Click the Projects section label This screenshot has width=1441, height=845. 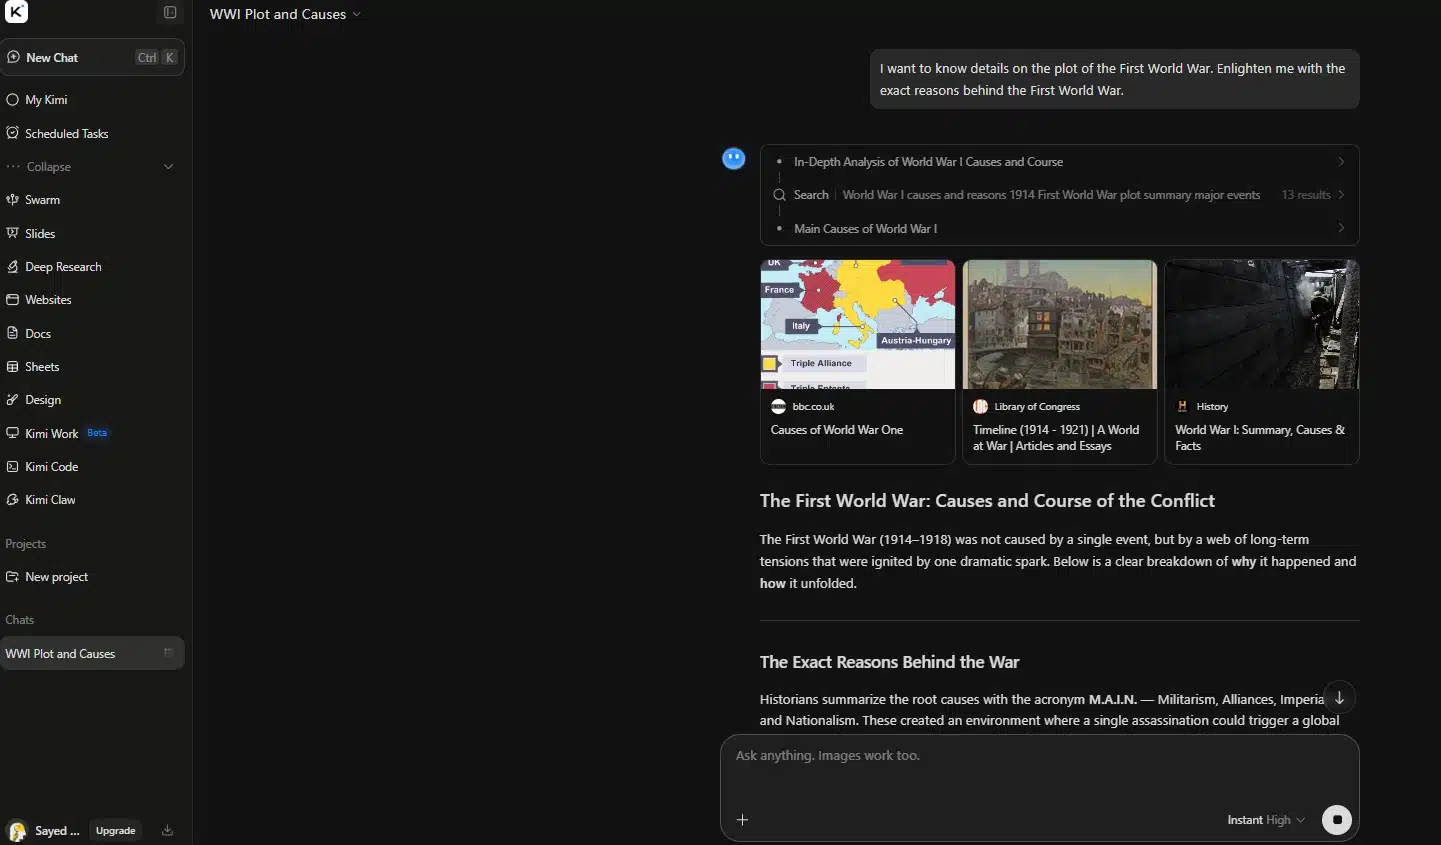coord(26,544)
